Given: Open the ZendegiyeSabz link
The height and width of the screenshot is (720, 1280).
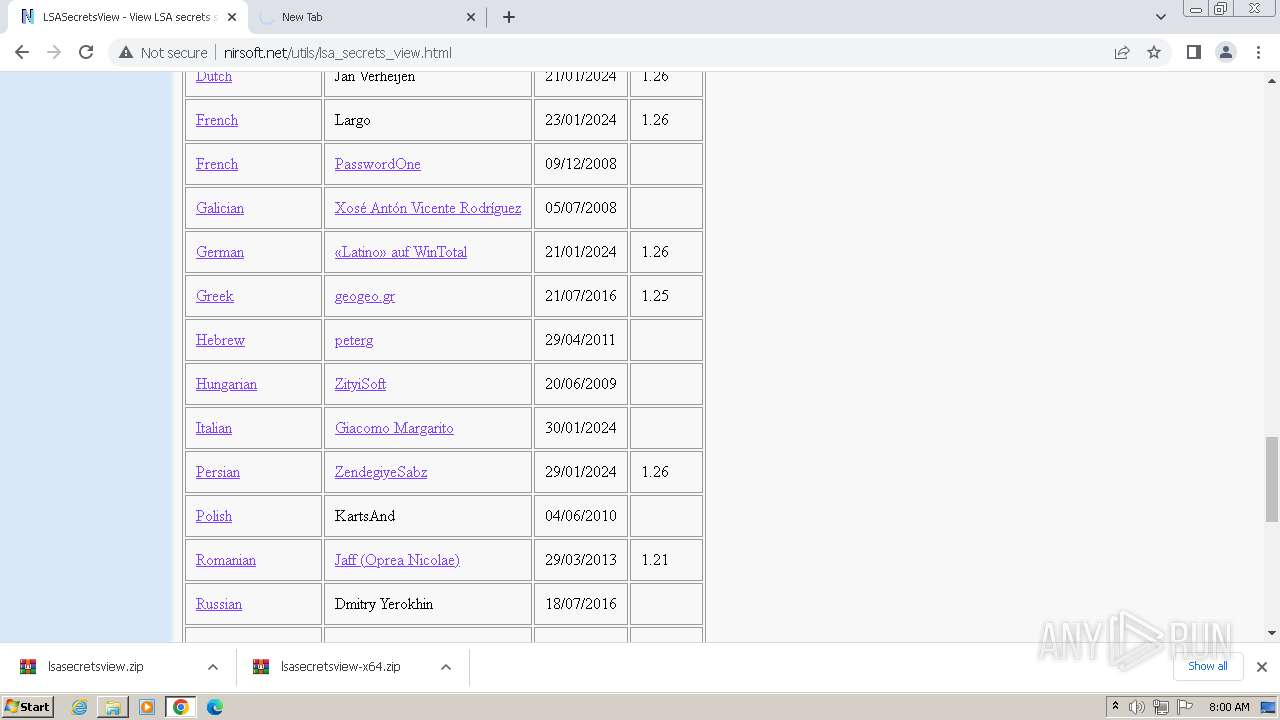Looking at the screenshot, I should coord(381,472).
